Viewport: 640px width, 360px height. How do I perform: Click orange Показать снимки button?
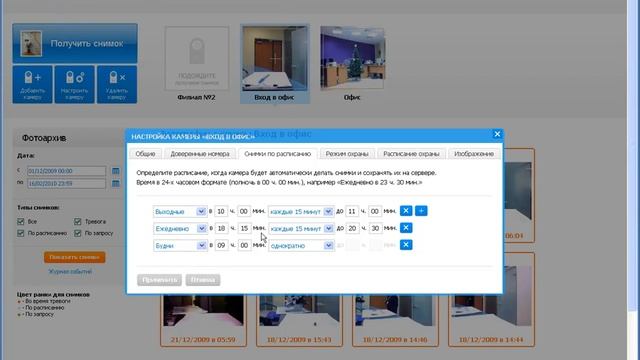(x=75, y=257)
